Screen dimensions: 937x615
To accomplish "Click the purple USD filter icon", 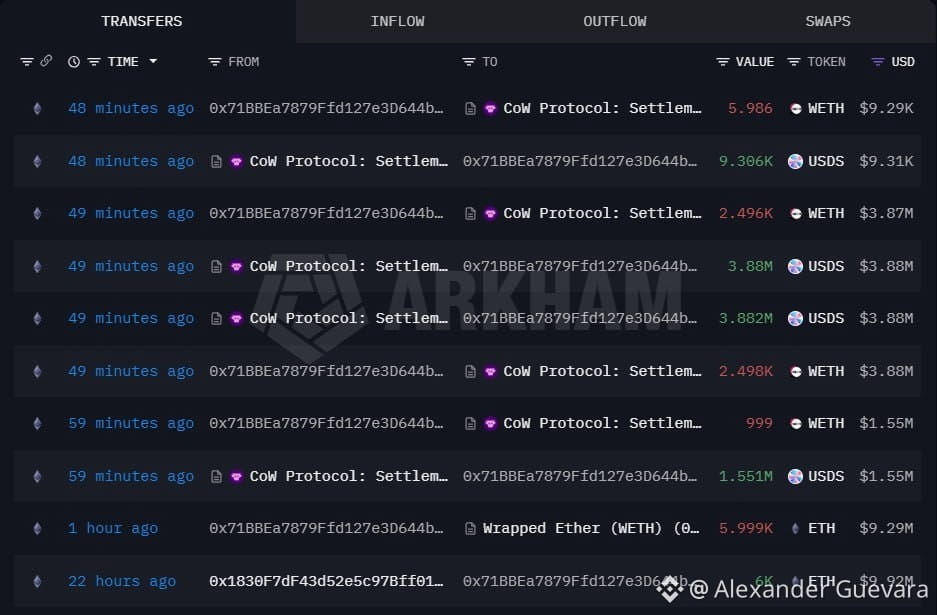I will click(x=878, y=62).
